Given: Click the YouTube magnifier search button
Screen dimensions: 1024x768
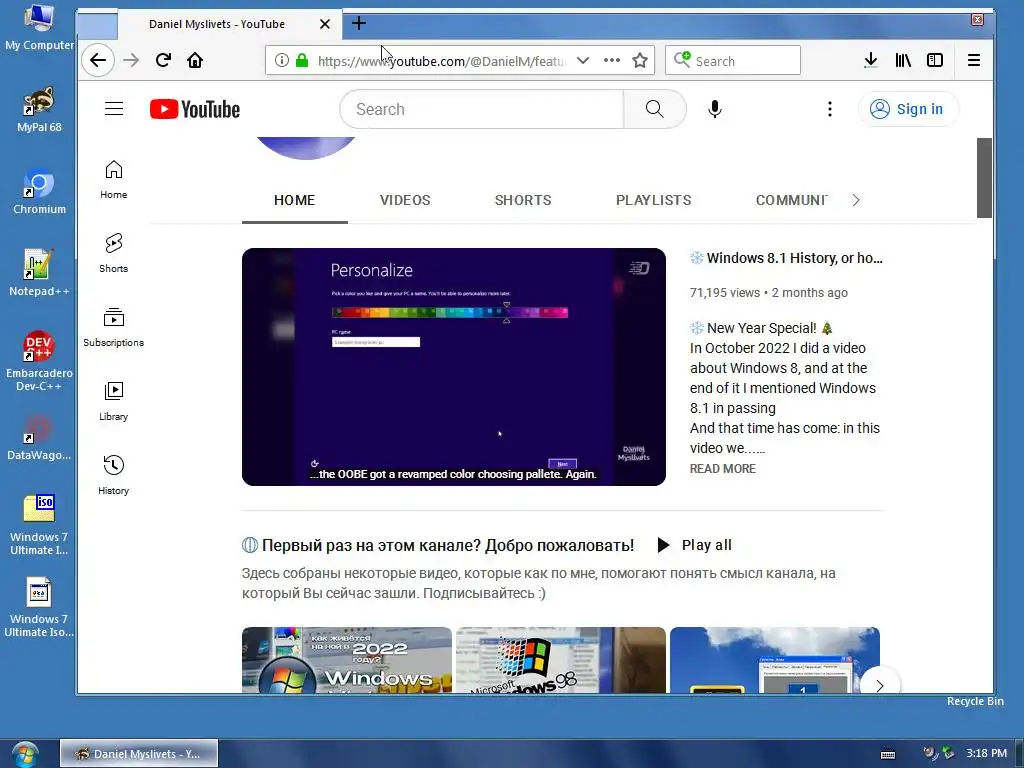Looking at the screenshot, I should tap(655, 109).
